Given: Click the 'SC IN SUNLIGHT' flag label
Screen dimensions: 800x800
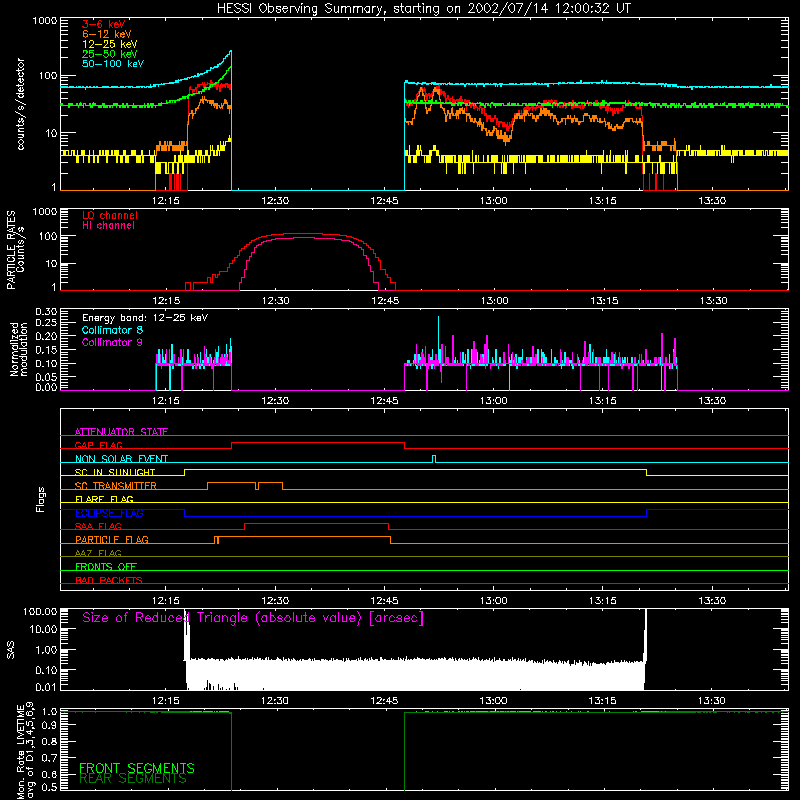Looking at the screenshot, I should [x=115, y=472].
